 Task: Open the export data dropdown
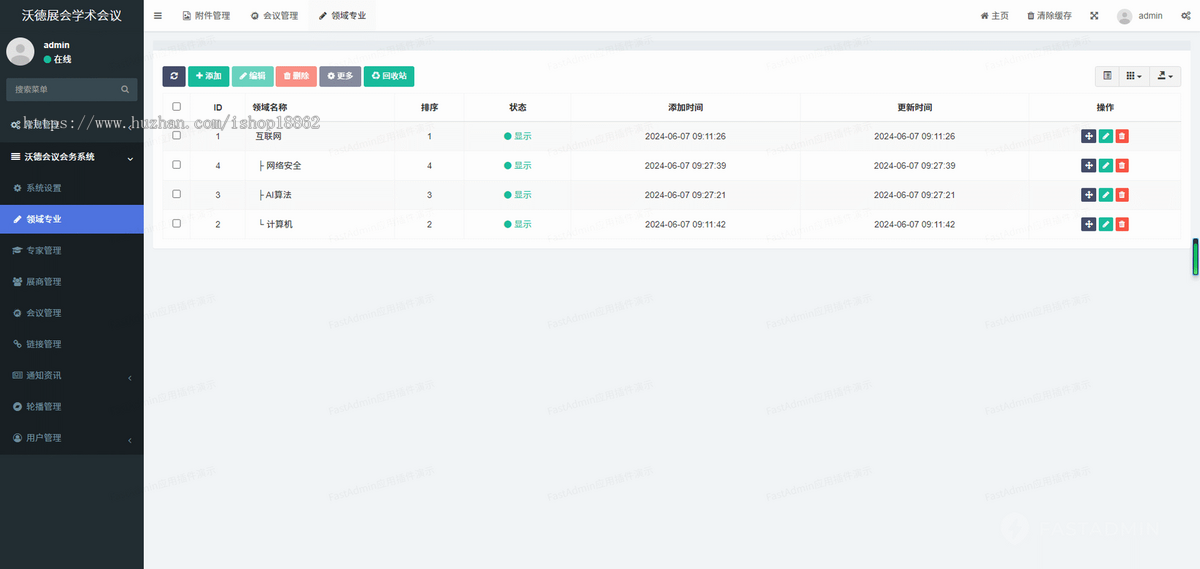pos(1167,76)
